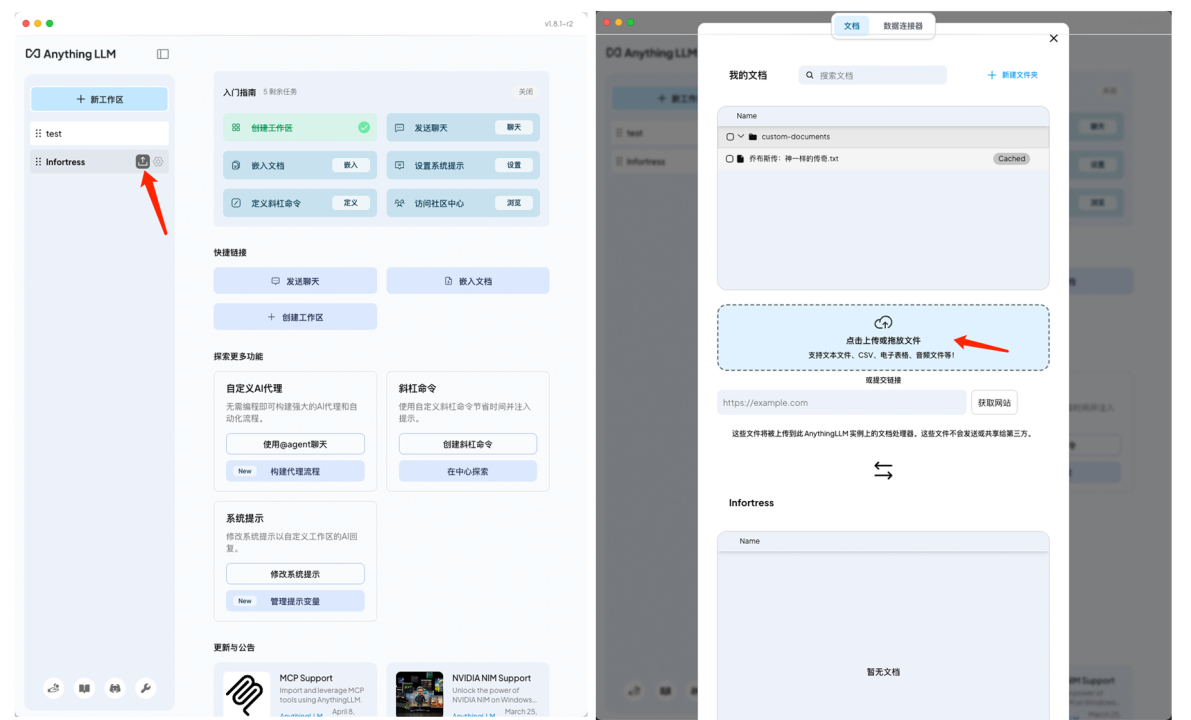
Task: Click the custom-documents folder icon
Action: [753, 137]
